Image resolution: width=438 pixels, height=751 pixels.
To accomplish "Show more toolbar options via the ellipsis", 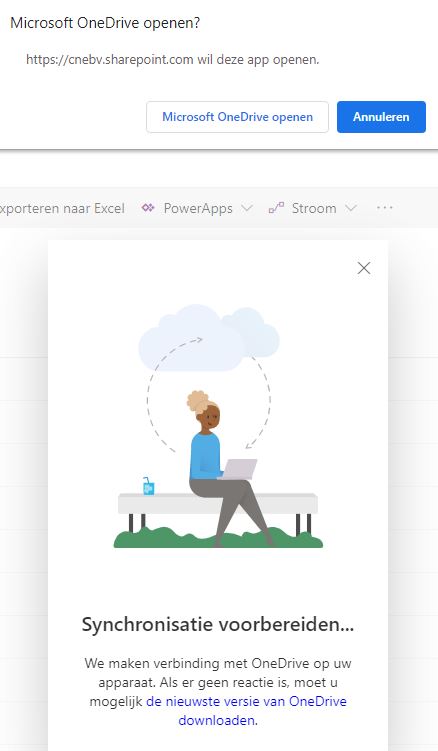I will click(385, 208).
